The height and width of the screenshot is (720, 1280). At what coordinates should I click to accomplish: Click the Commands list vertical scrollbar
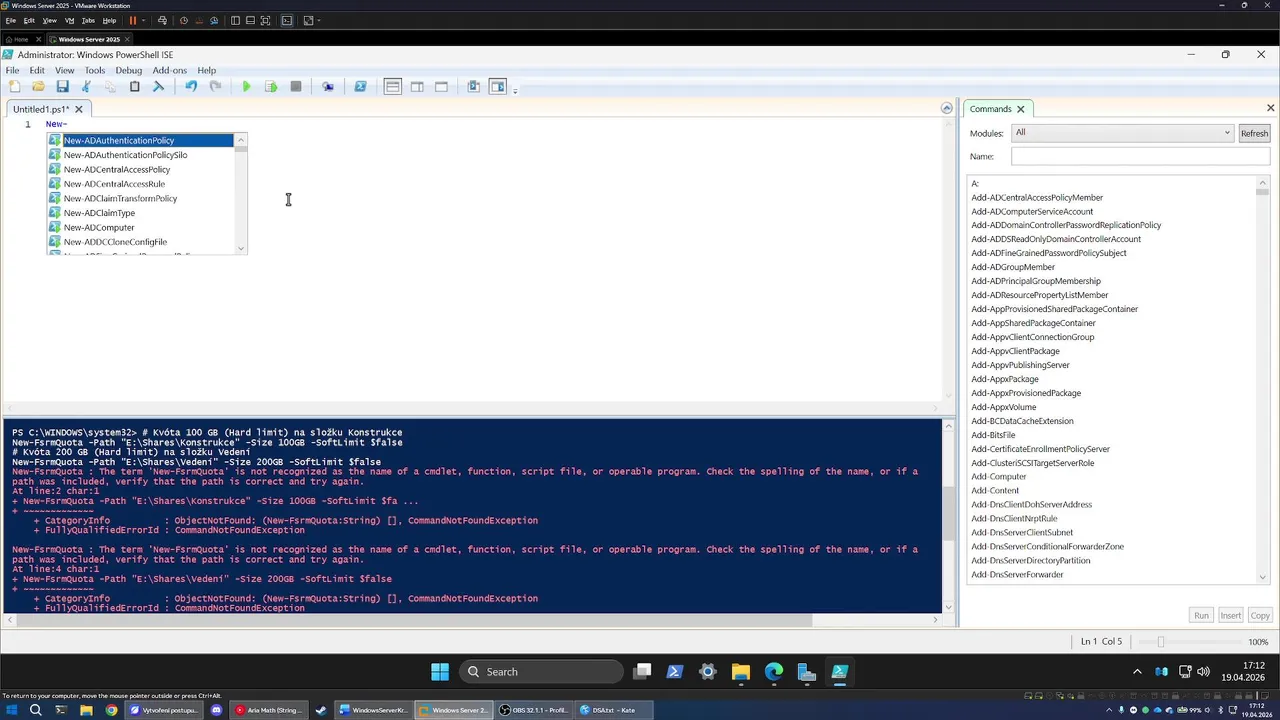point(1264,380)
